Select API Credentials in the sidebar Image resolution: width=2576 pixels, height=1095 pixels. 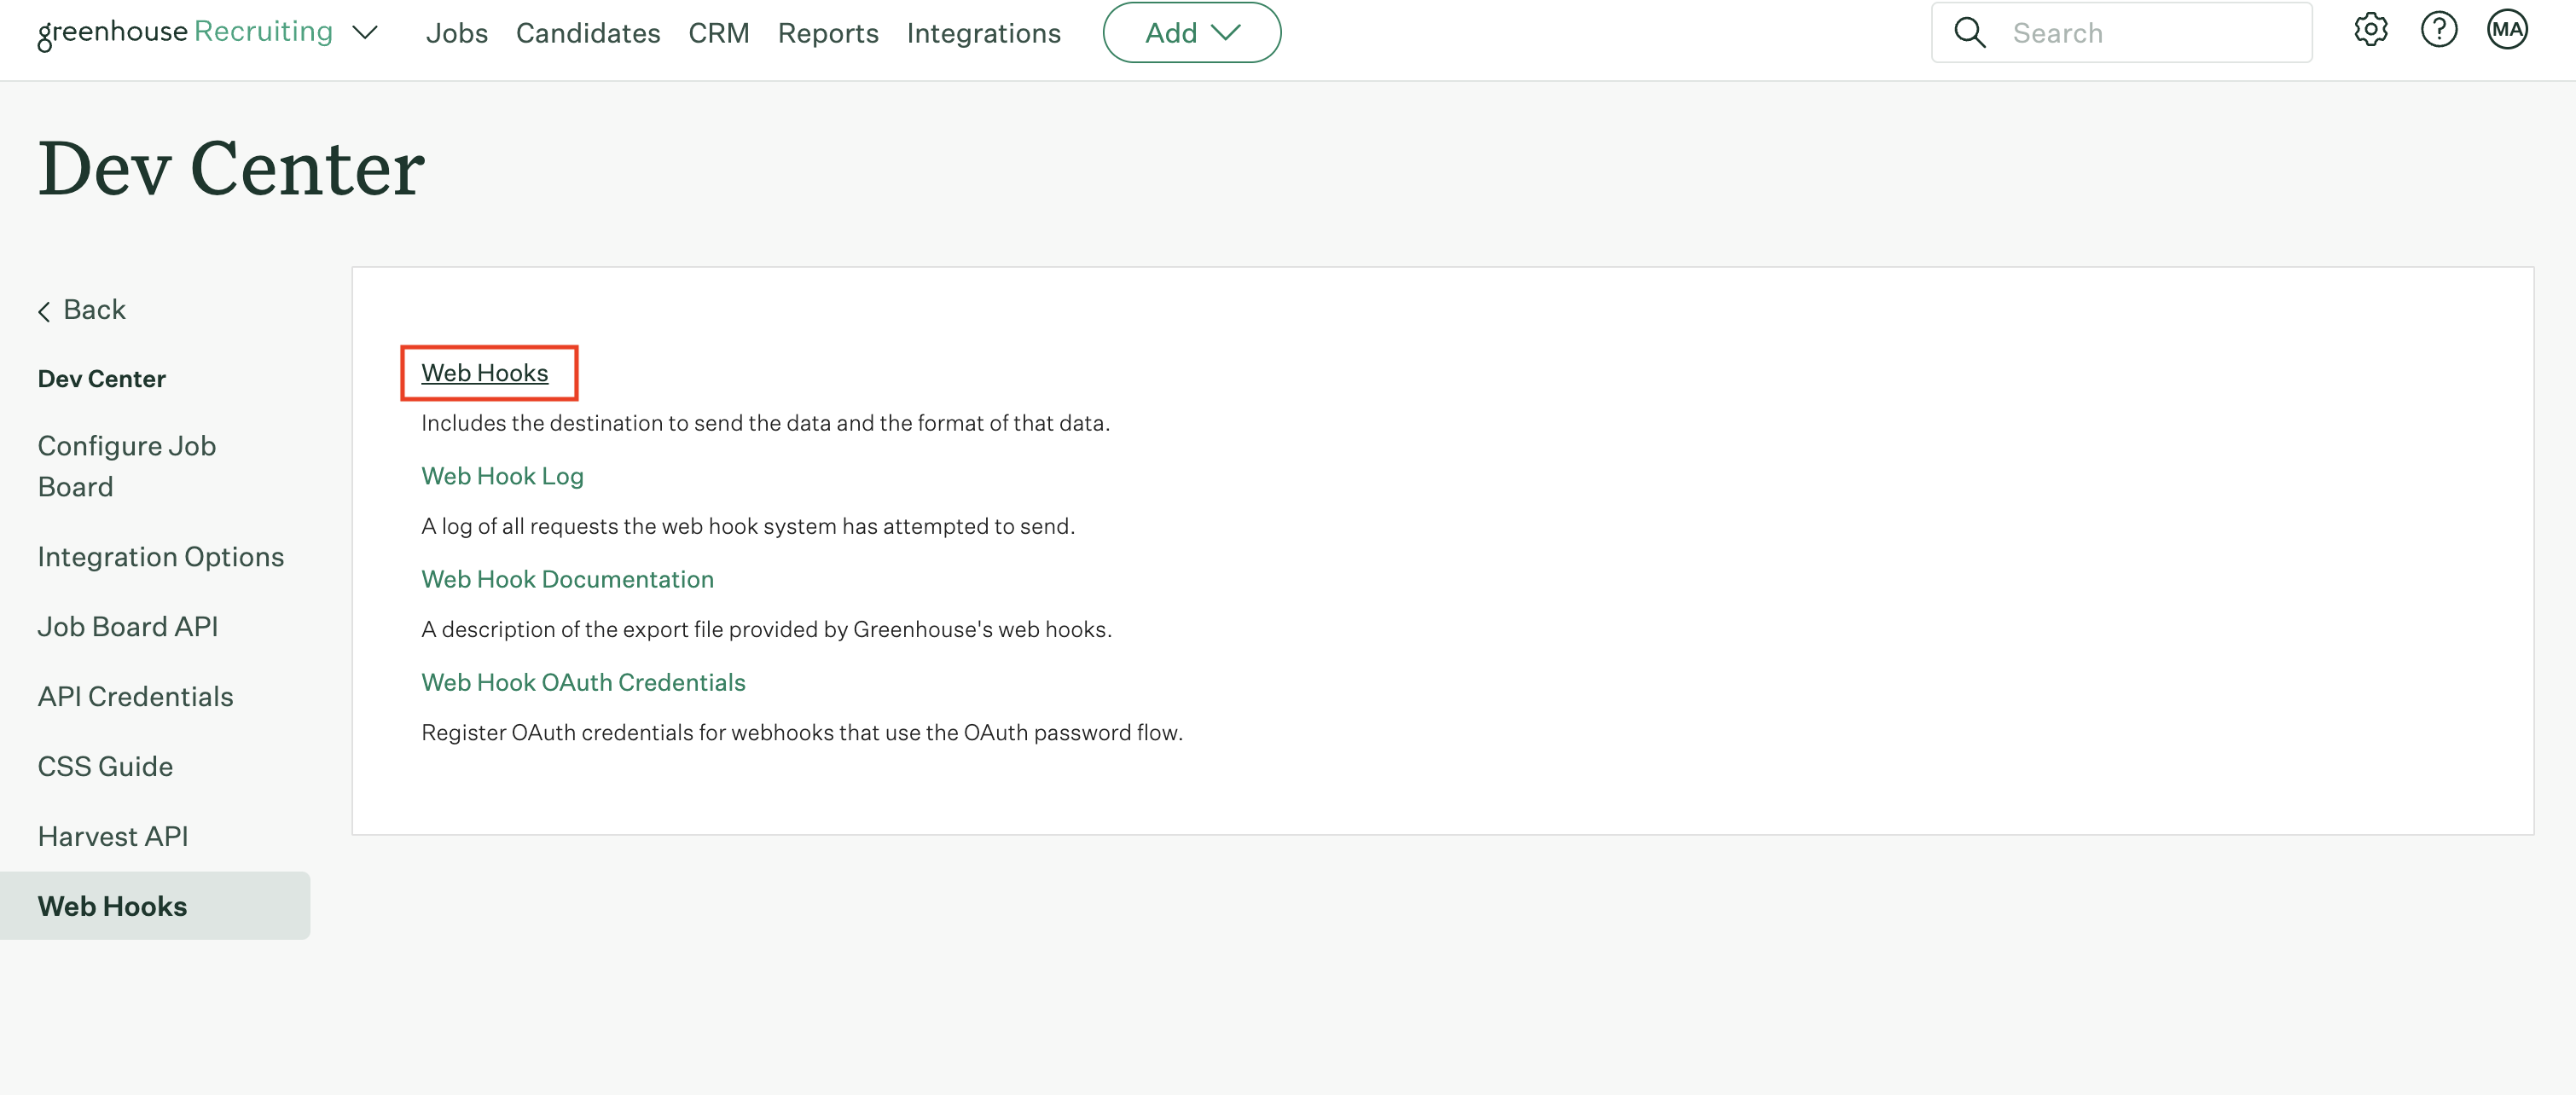(x=135, y=696)
